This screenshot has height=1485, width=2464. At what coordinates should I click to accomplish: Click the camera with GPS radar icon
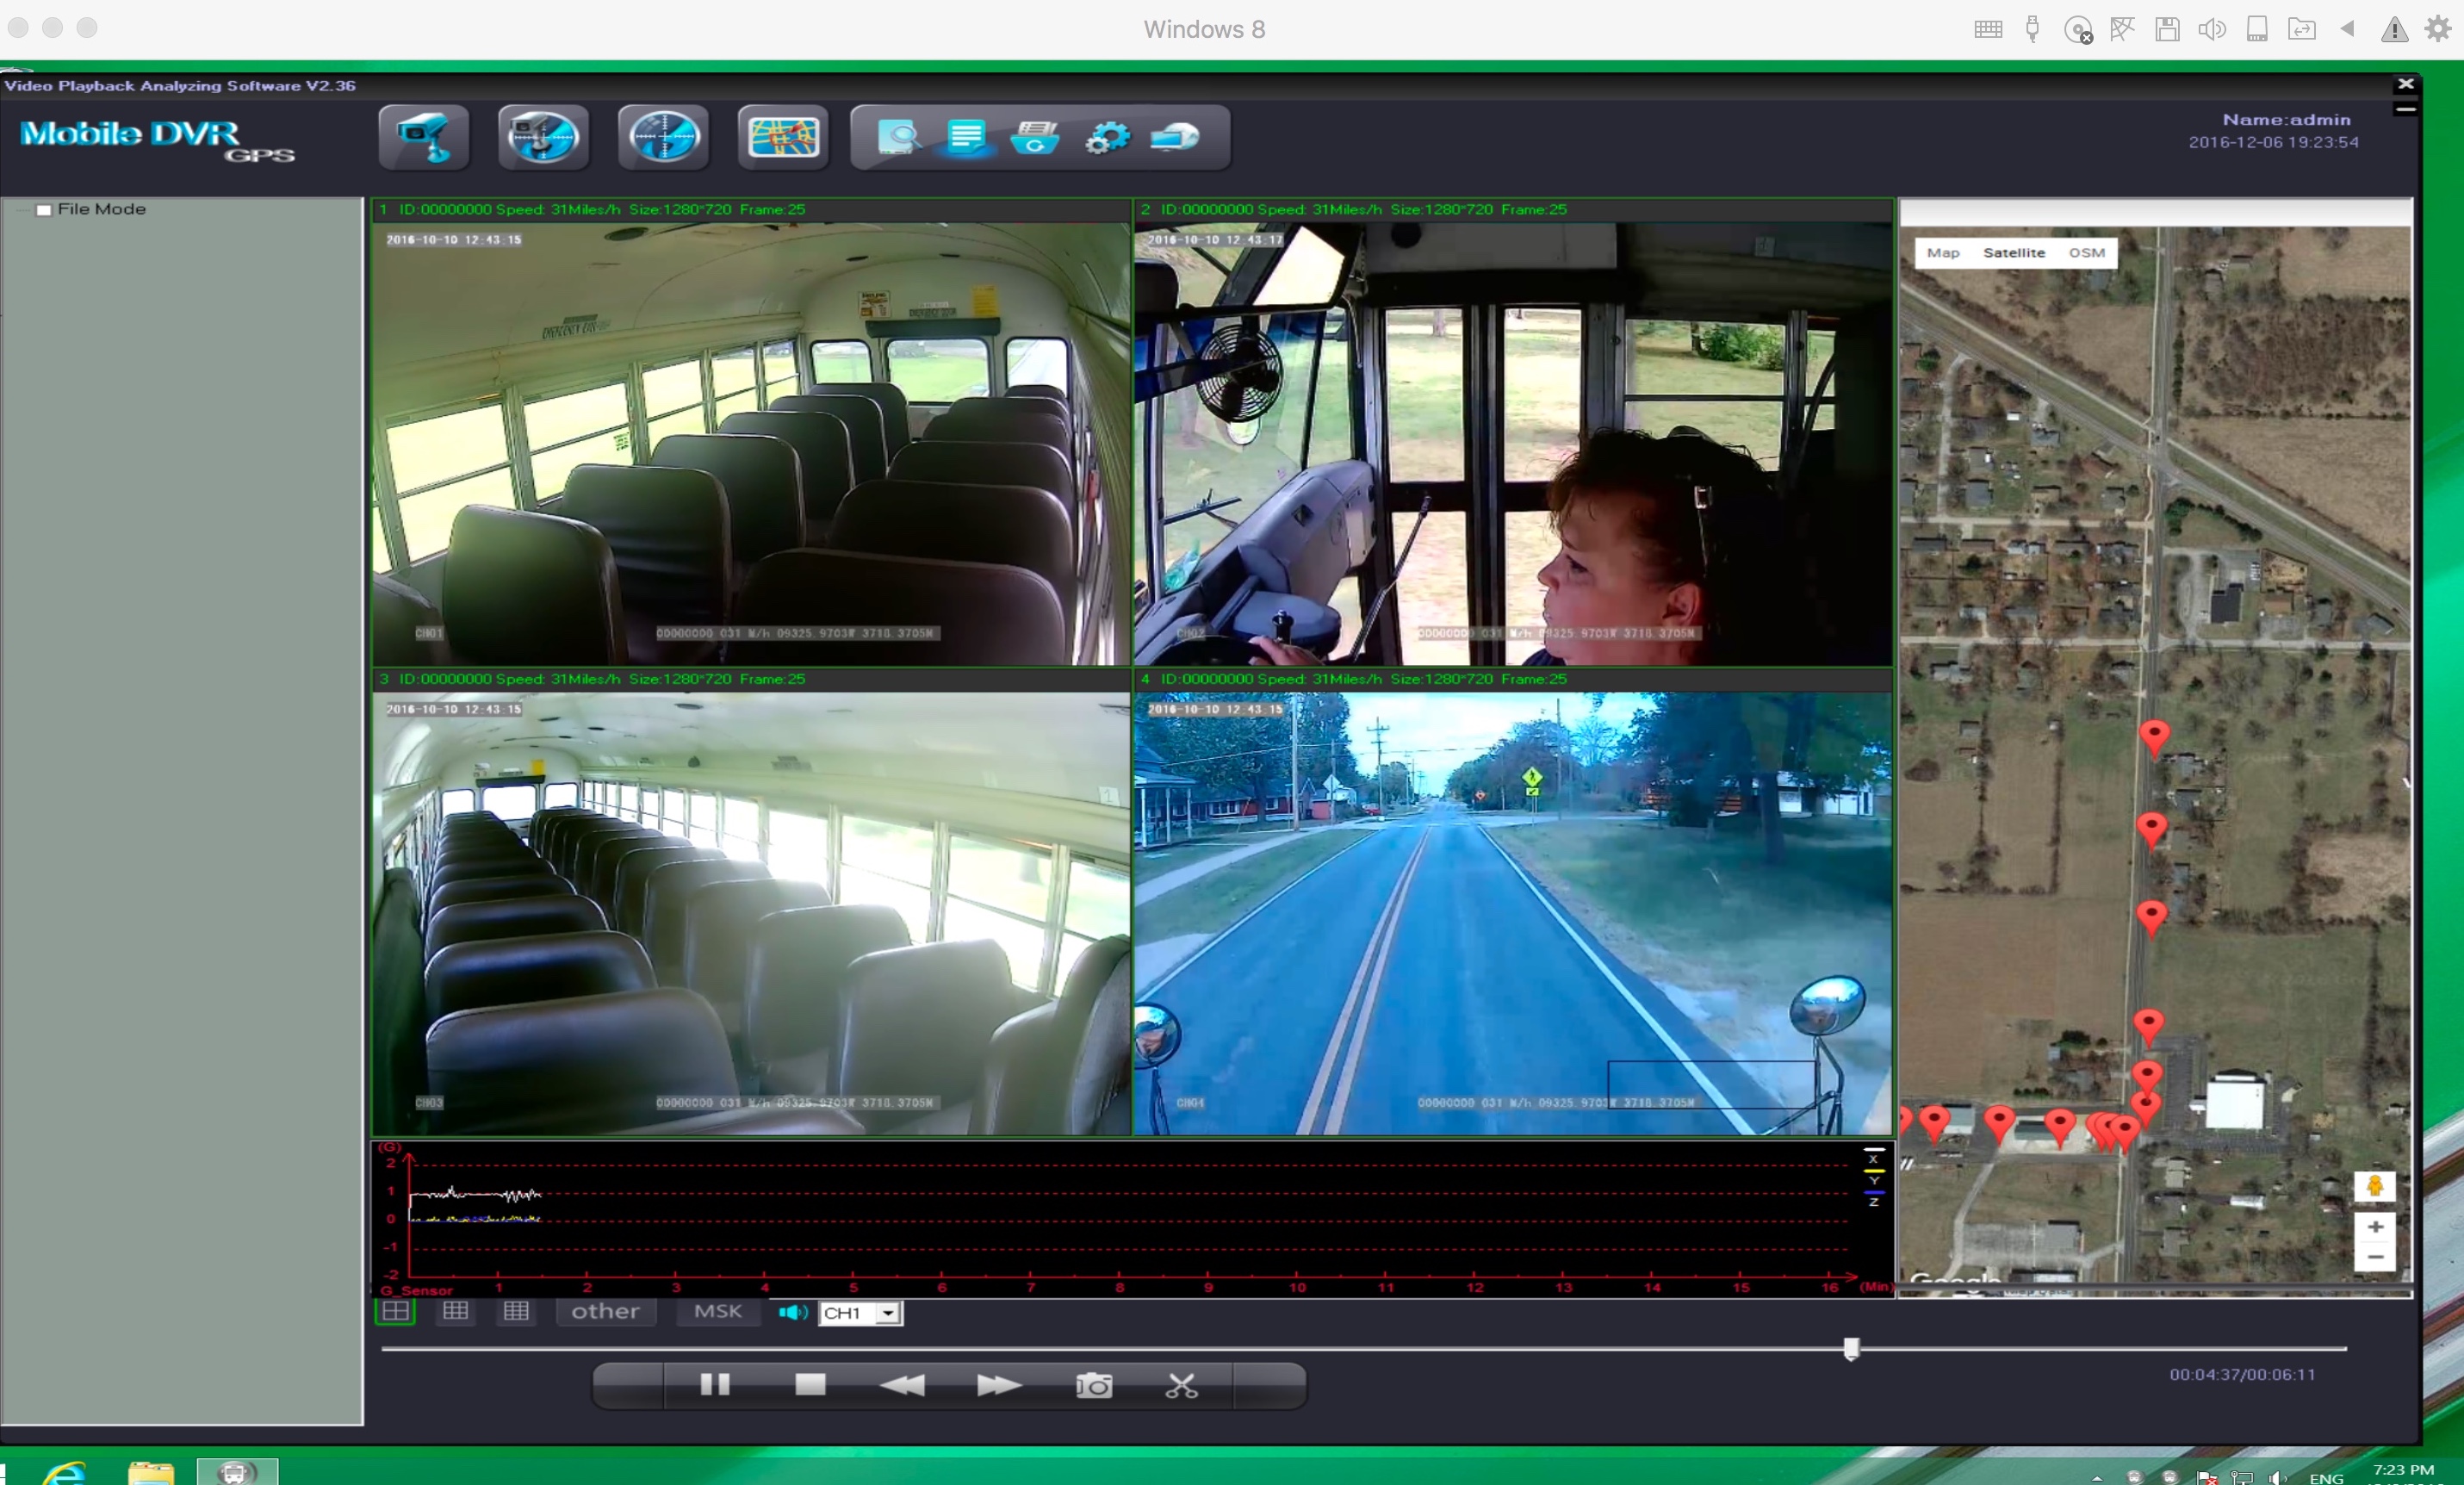click(x=543, y=137)
